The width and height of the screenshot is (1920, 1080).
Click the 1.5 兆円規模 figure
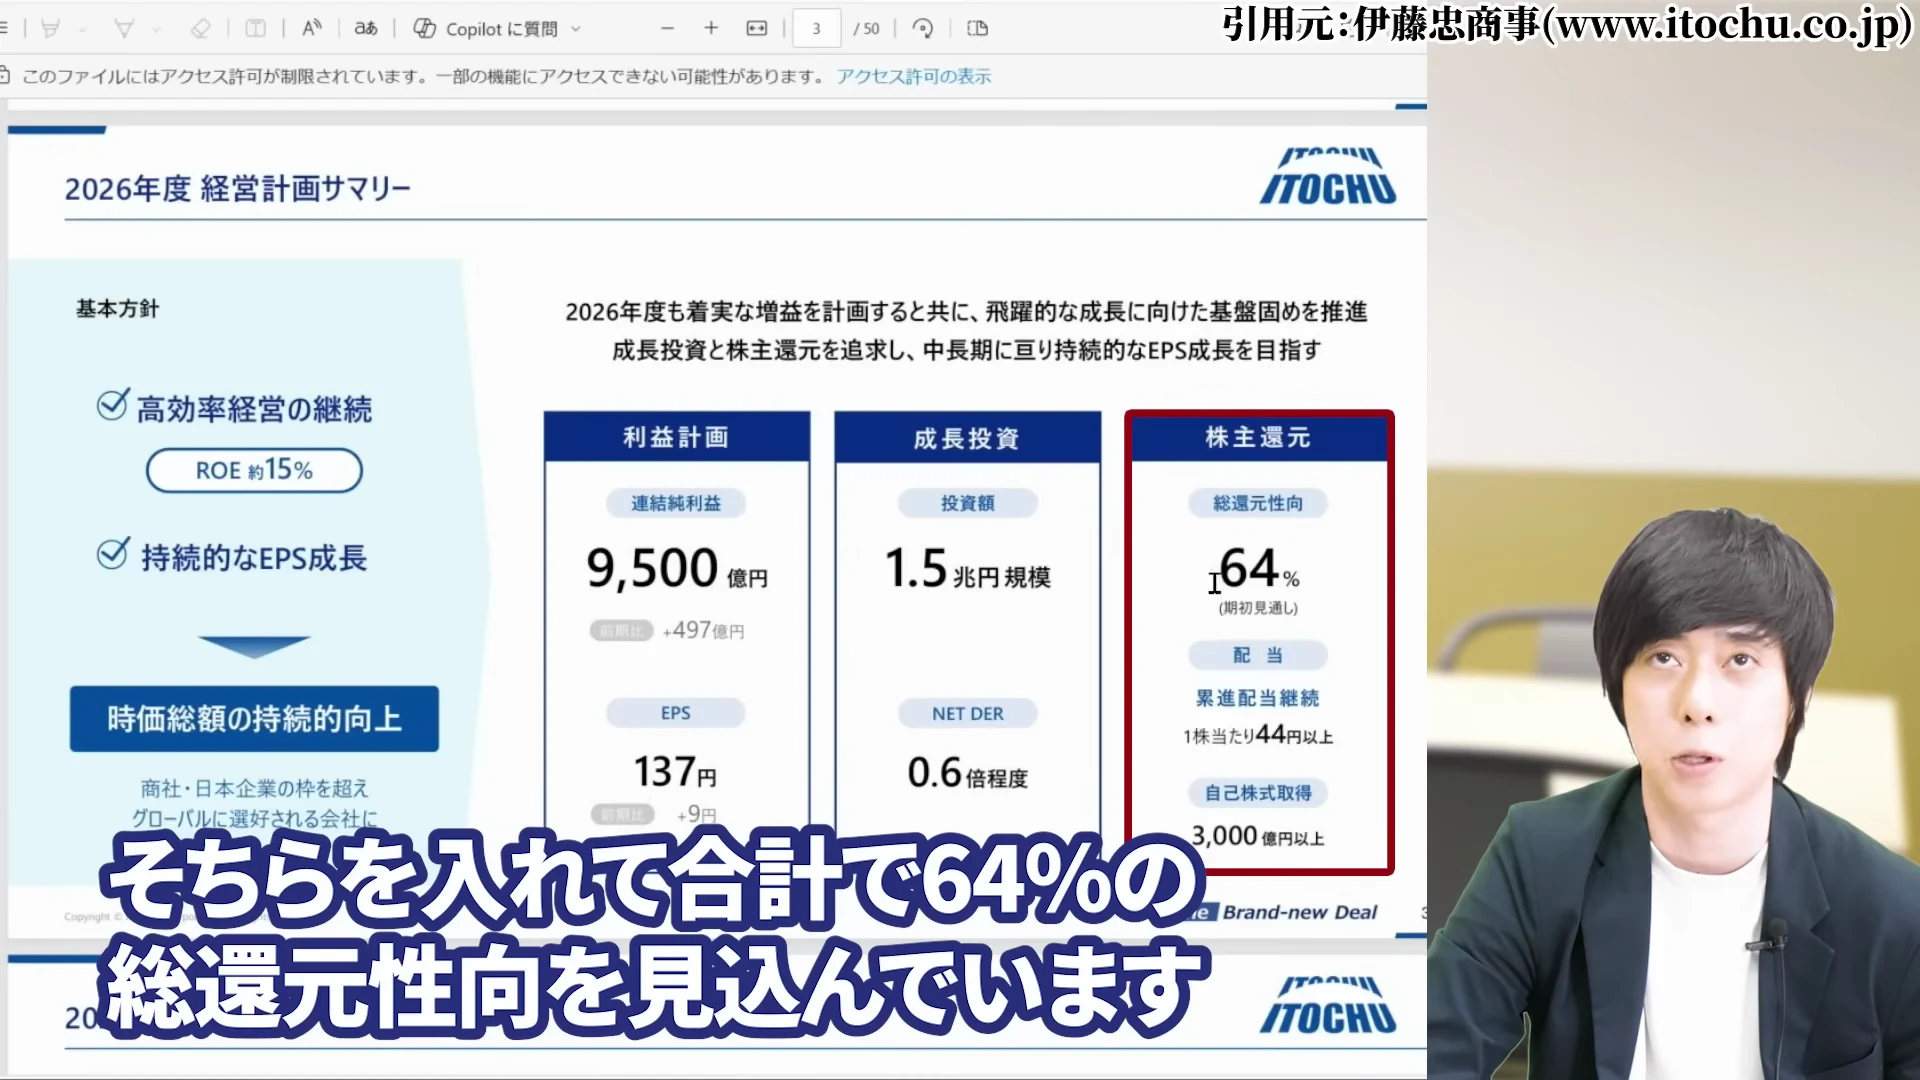pyautogui.click(x=968, y=570)
